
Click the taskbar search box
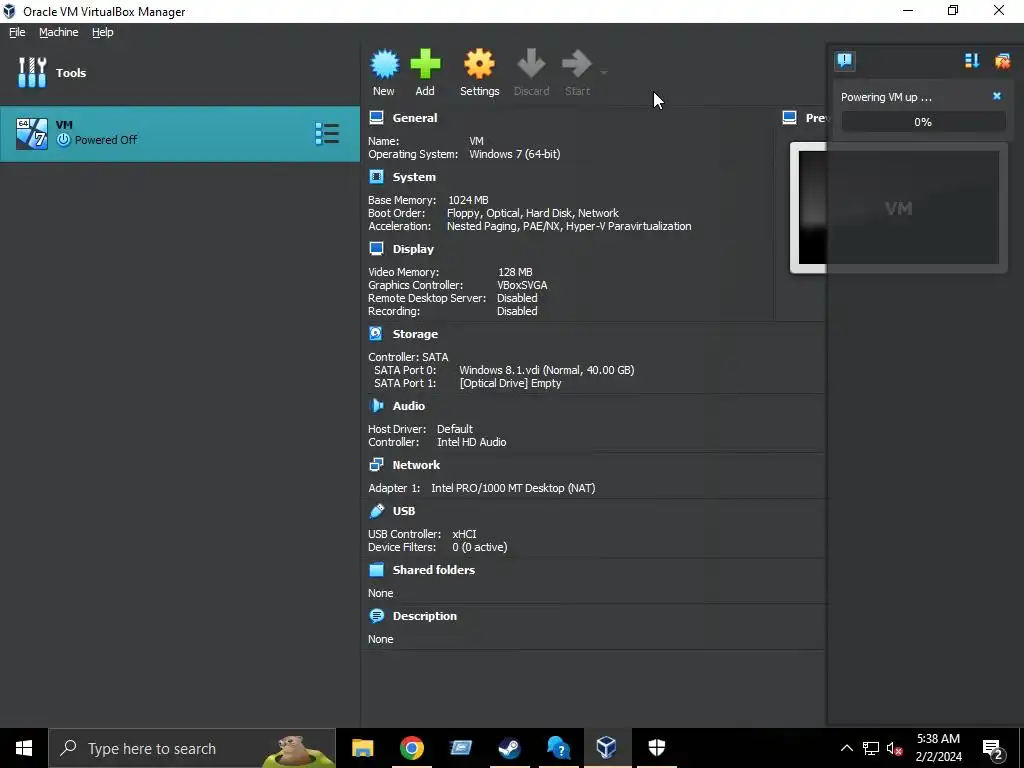click(x=192, y=748)
